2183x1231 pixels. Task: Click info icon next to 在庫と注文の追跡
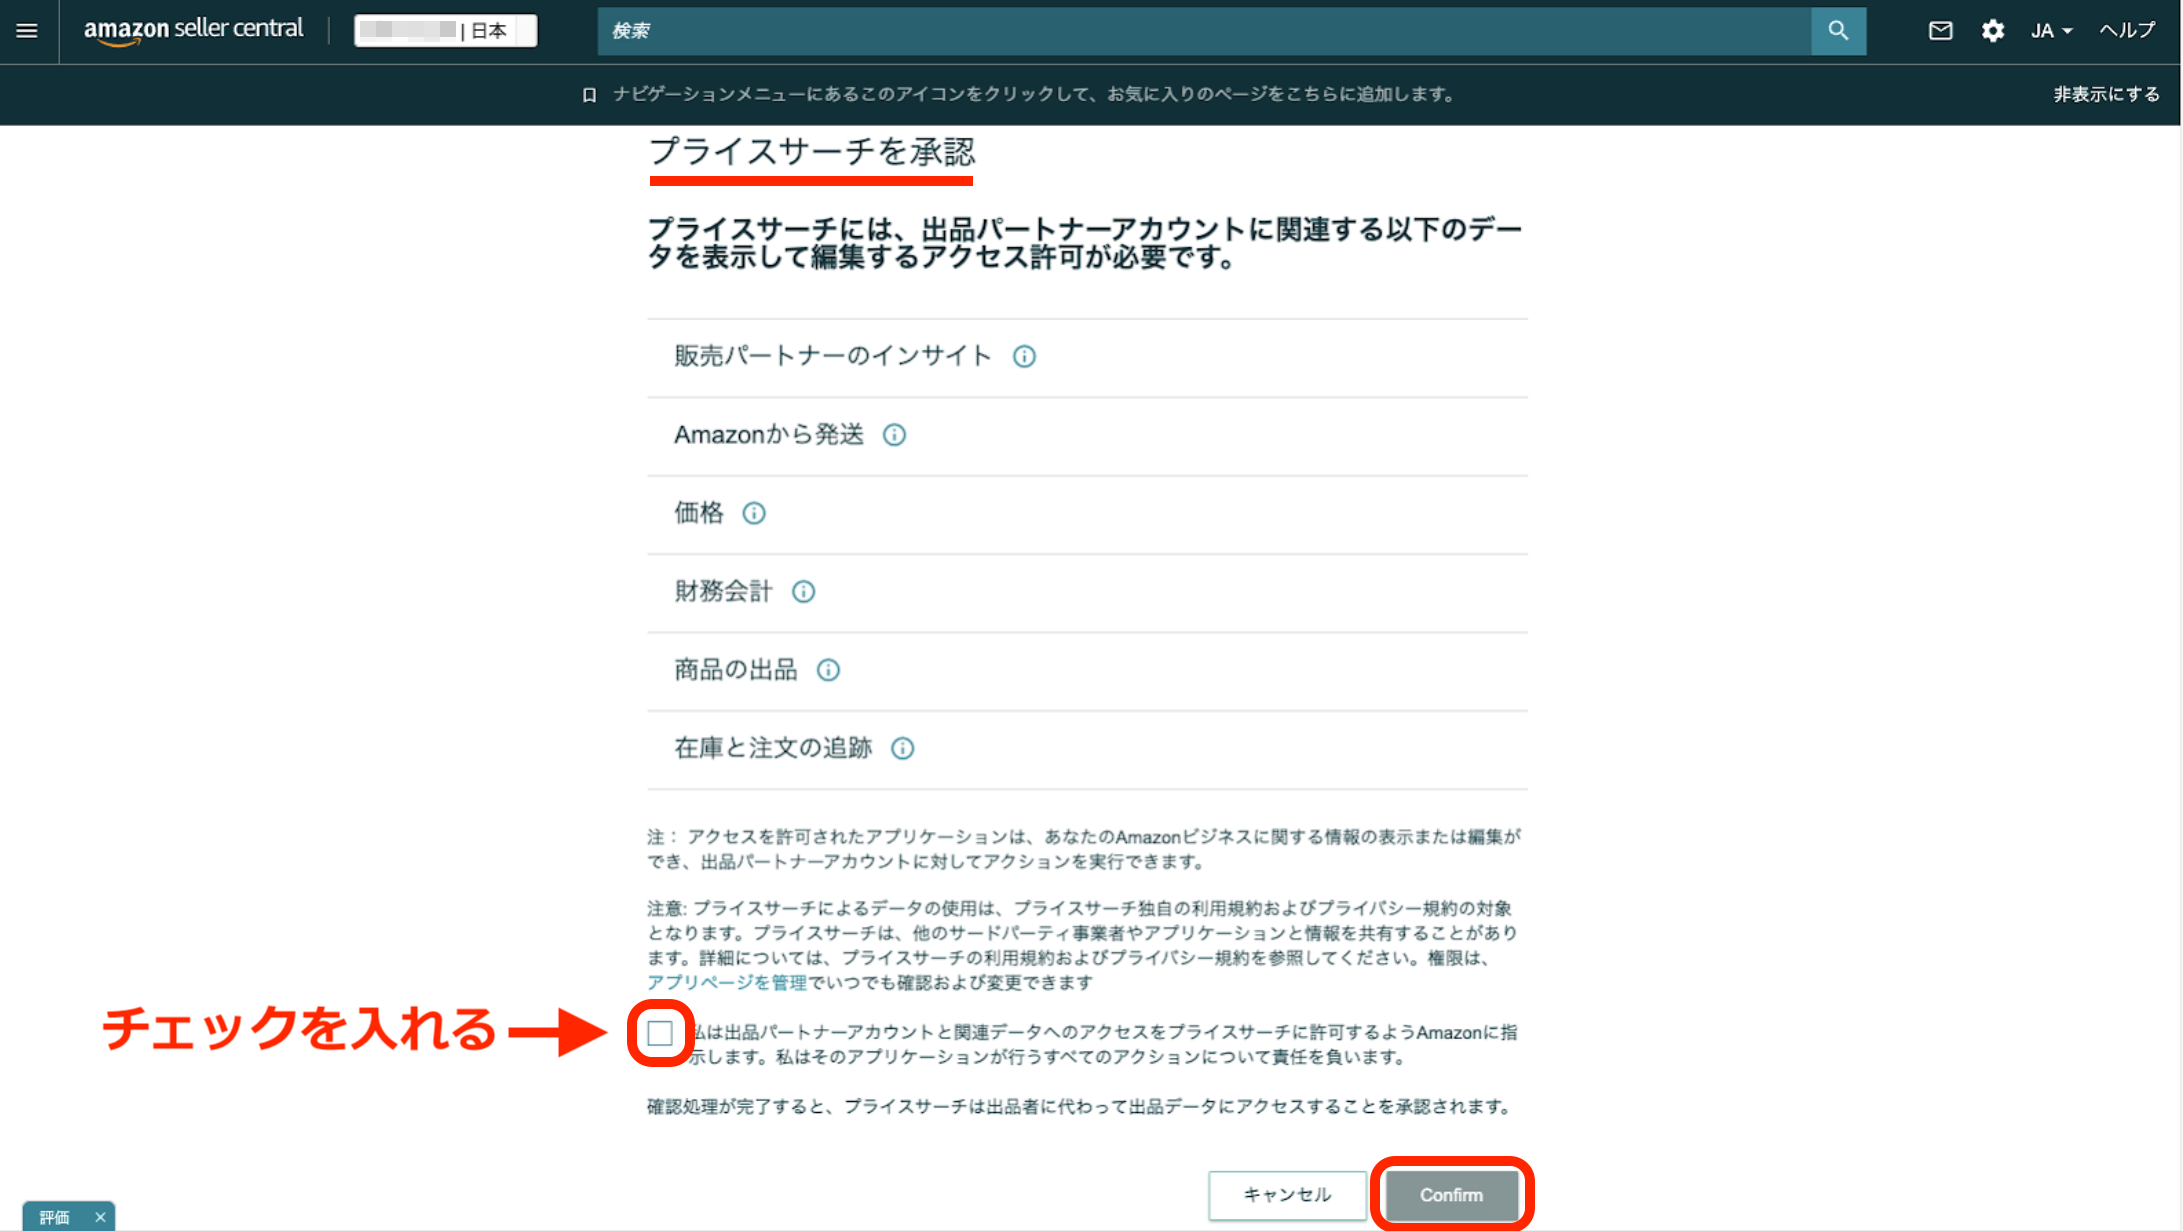coord(902,748)
